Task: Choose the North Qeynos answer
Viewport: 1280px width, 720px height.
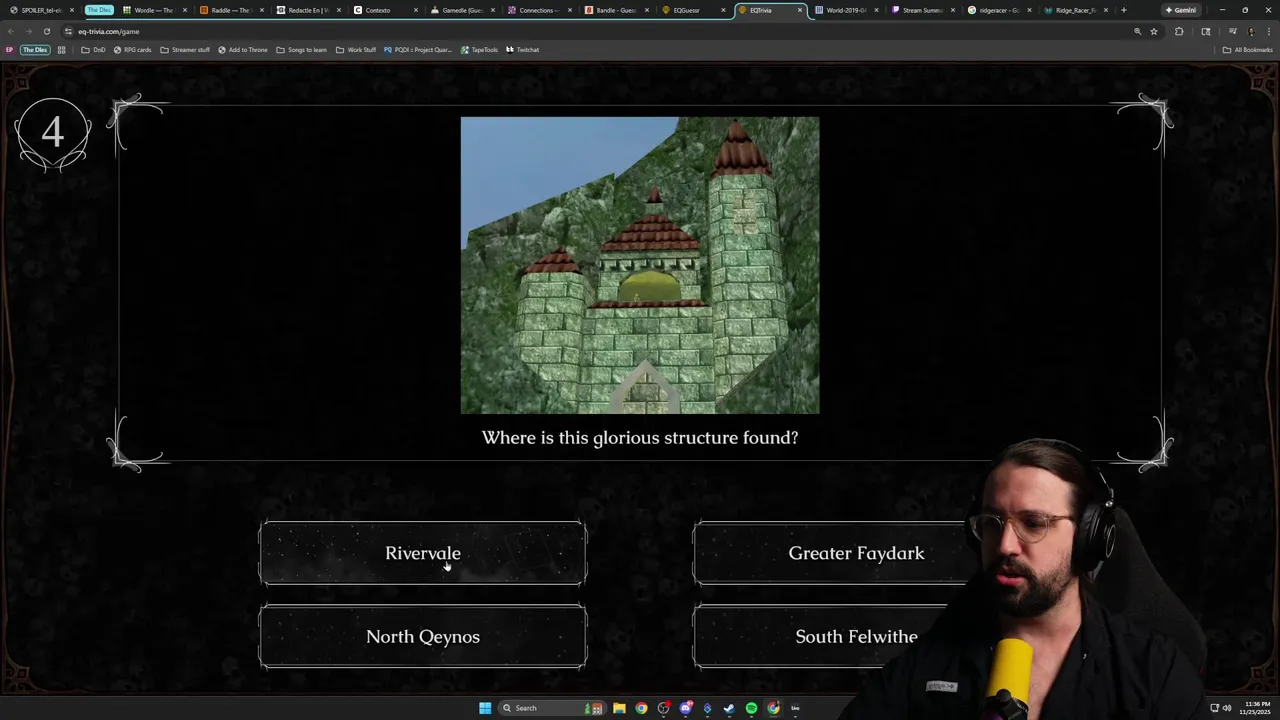Action: pos(423,636)
